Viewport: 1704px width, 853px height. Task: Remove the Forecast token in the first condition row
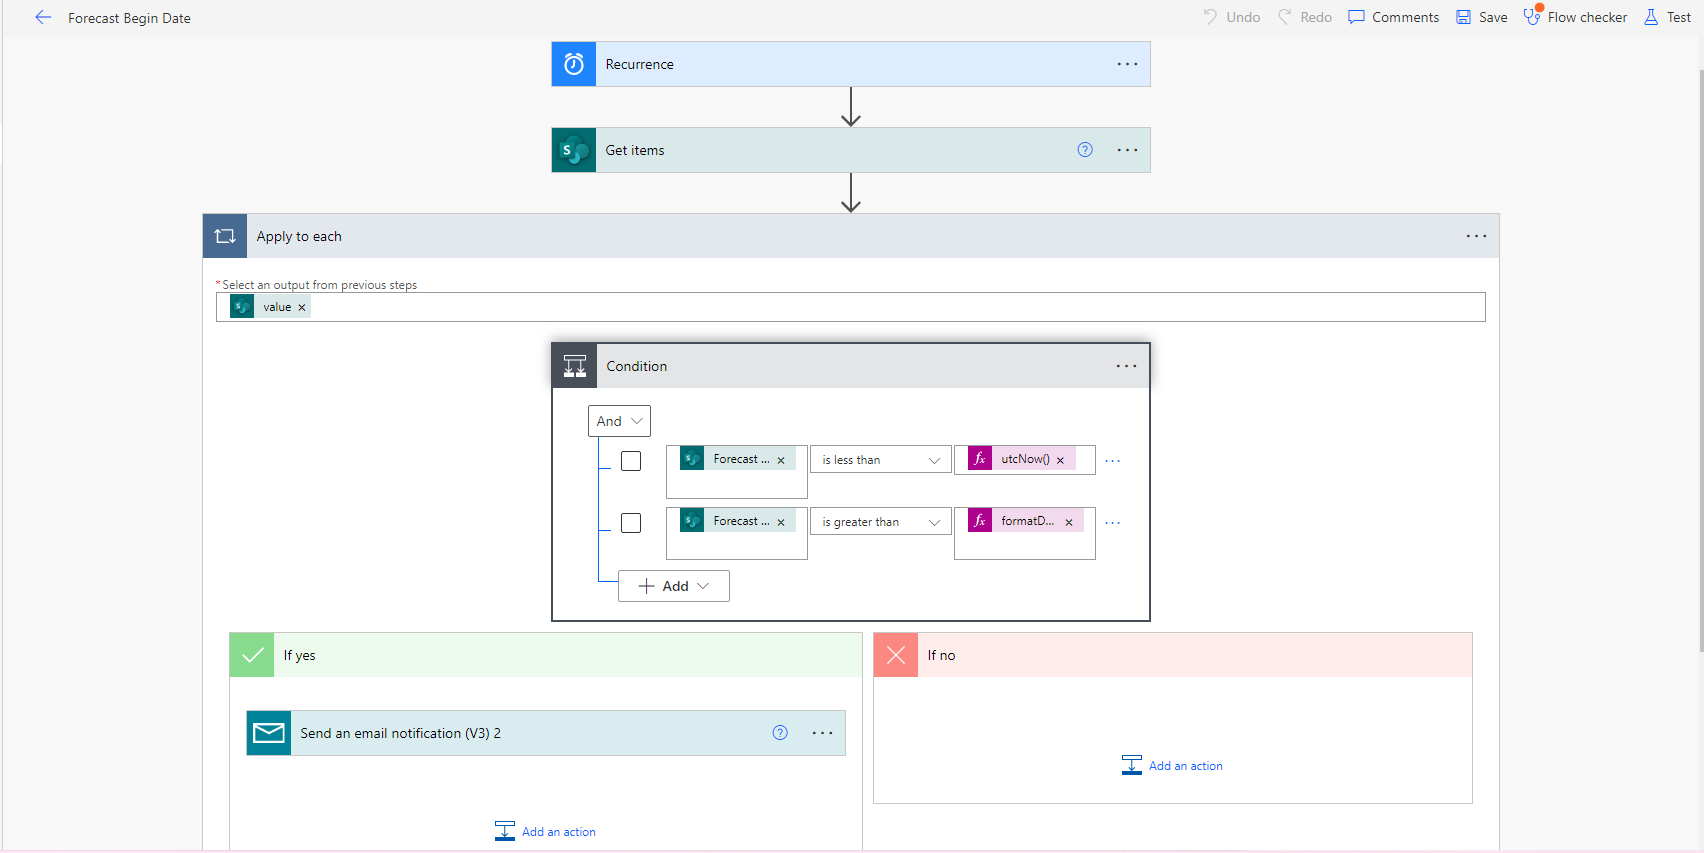pos(781,460)
